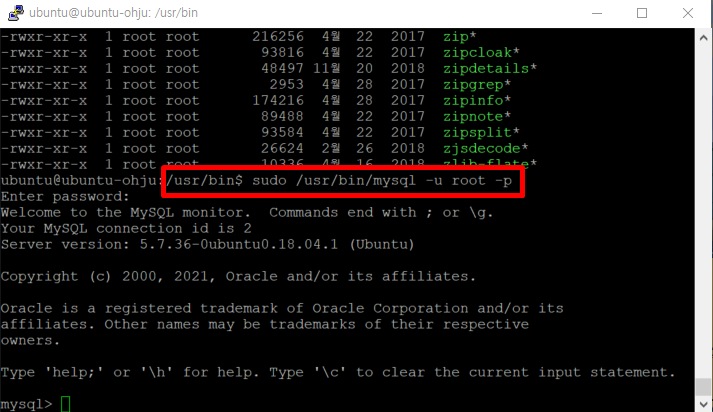
Task: Maximize the PuTTY terminal window
Action: click(x=642, y=13)
